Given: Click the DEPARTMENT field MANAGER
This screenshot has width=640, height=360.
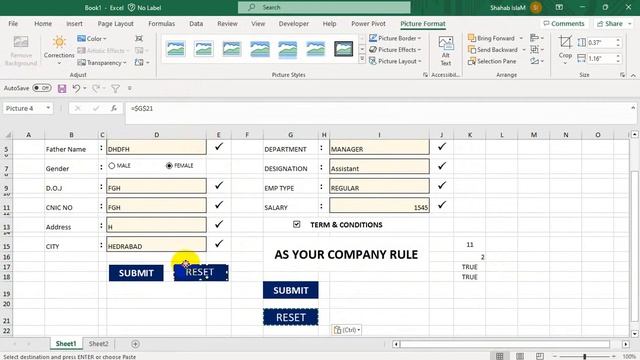Looking at the screenshot, I should (x=379, y=147).
